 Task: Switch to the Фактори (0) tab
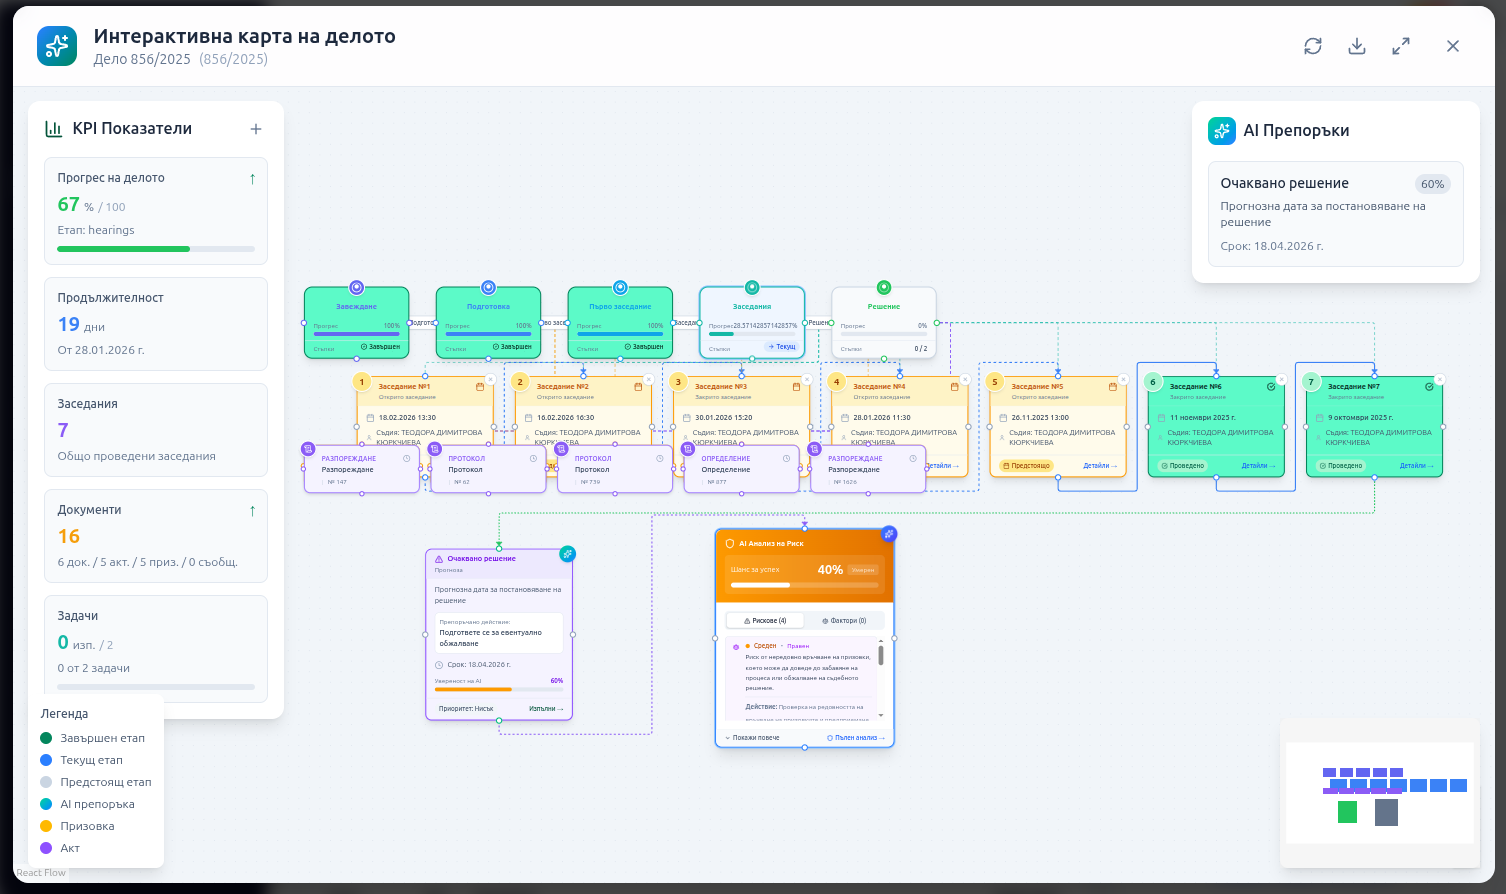click(844, 621)
